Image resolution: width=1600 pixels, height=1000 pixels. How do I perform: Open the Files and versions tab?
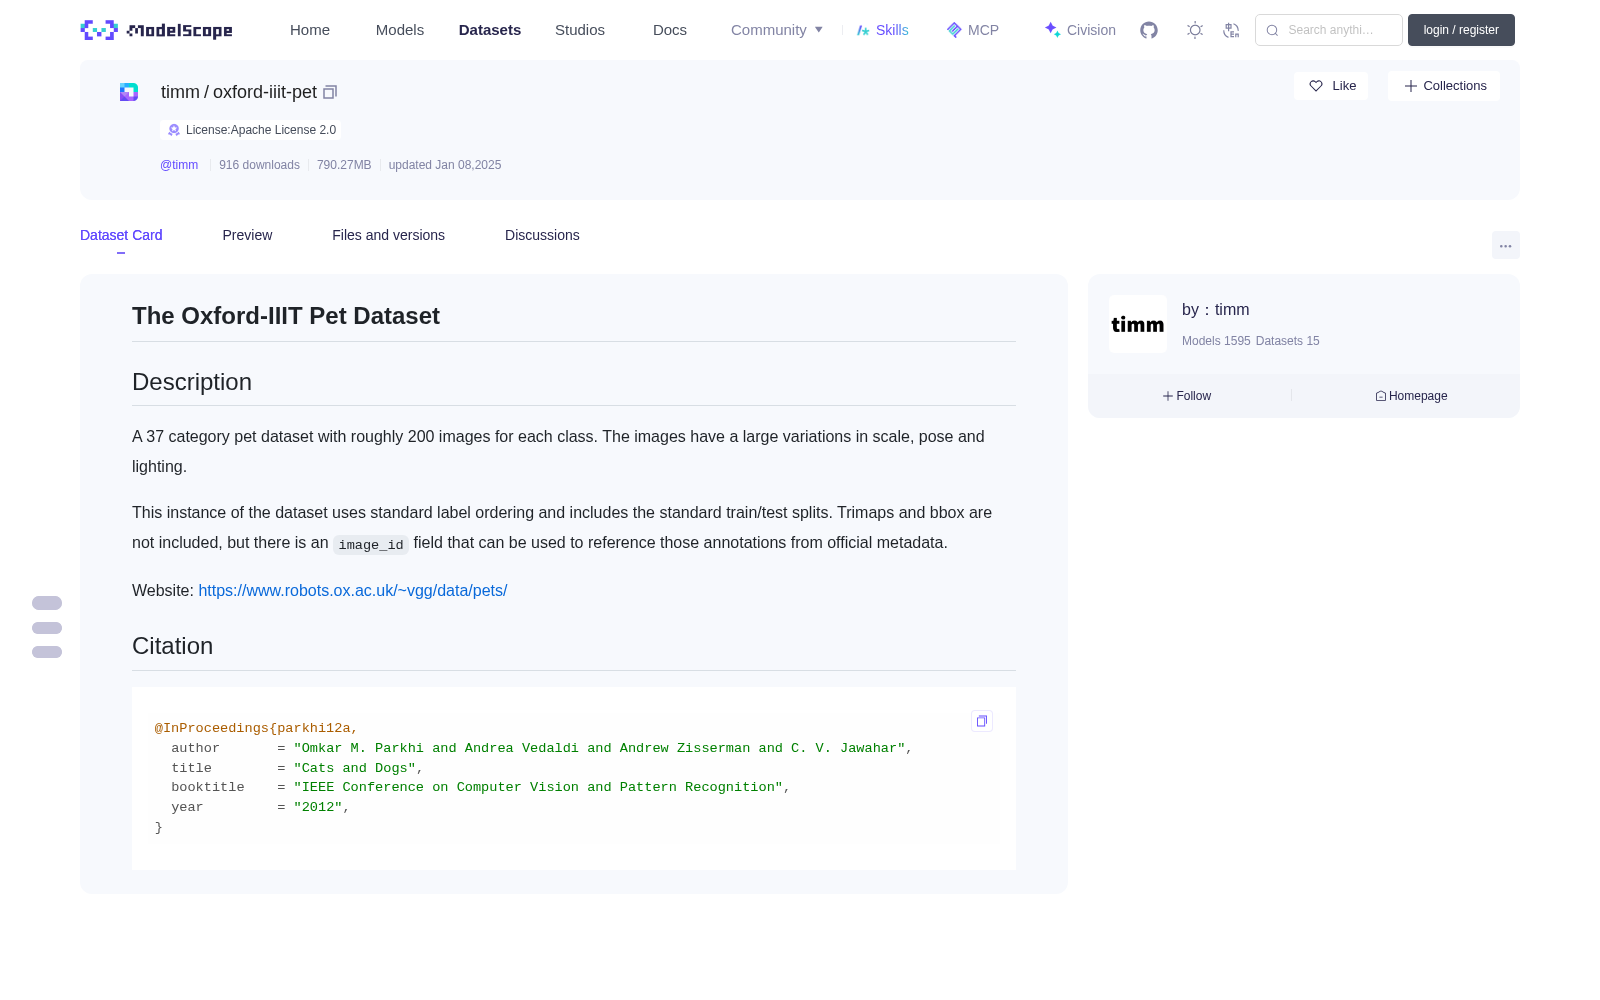tap(388, 235)
